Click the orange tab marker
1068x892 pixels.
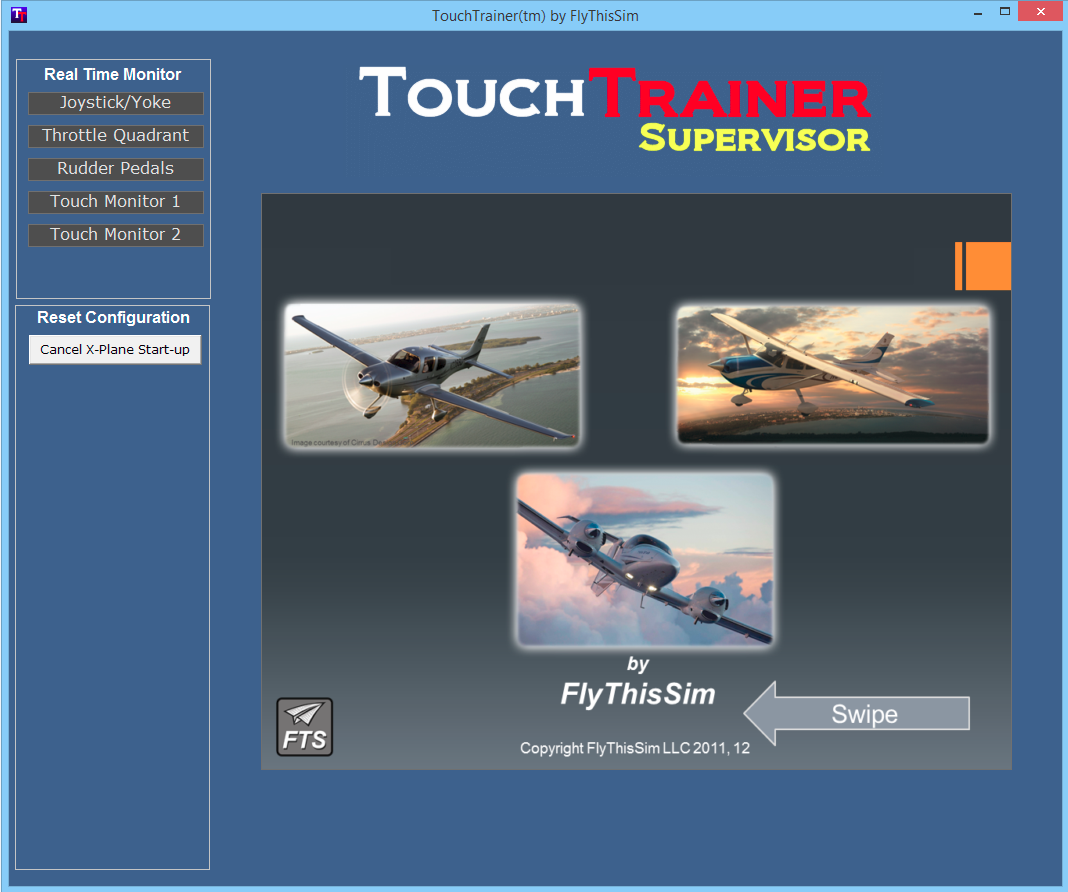(x=983, y=266)
